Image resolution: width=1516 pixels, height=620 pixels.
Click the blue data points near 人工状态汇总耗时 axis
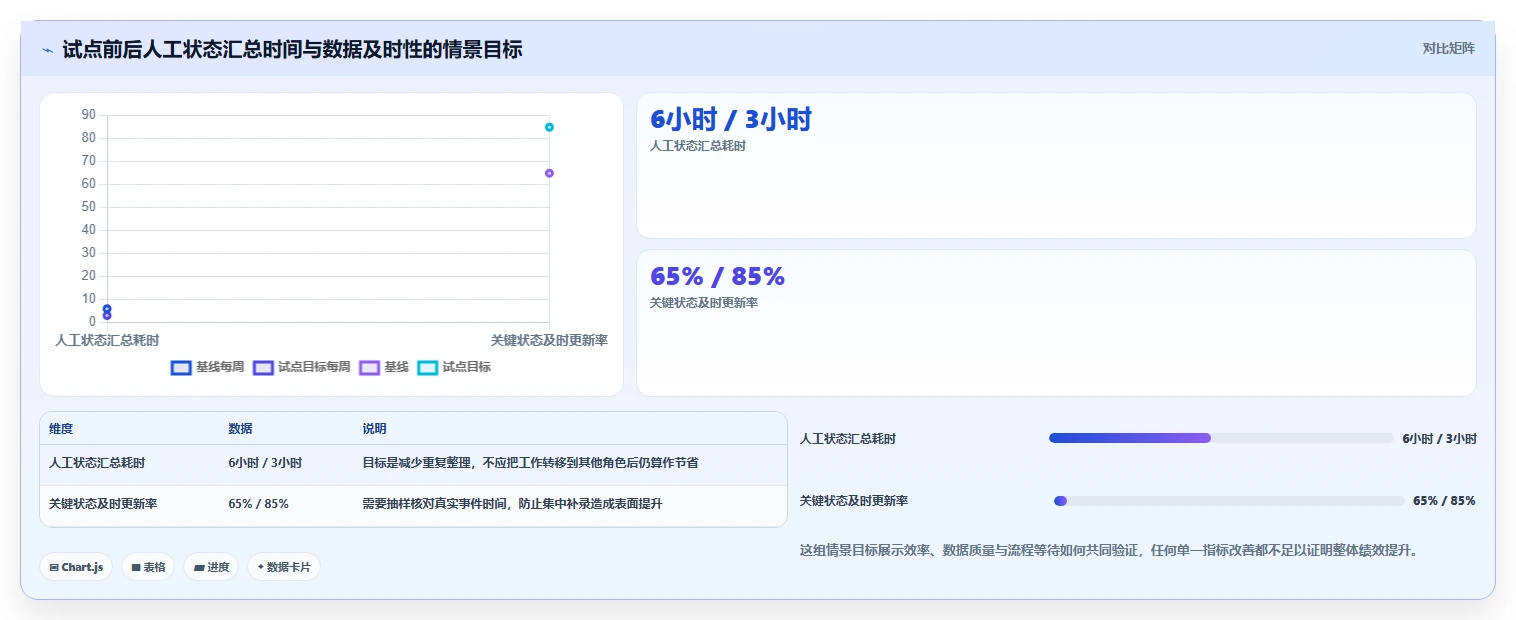pyautogui.click(x=107, y=312)
